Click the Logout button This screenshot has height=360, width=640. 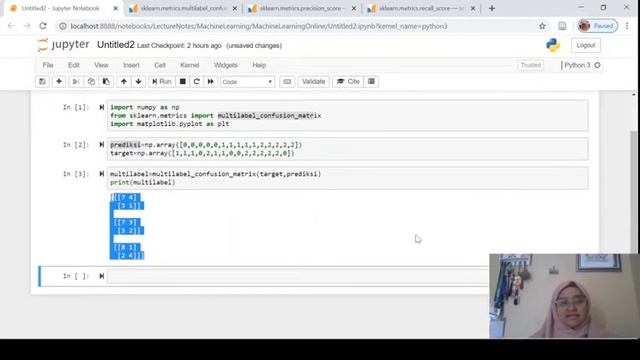pos(586,45)
